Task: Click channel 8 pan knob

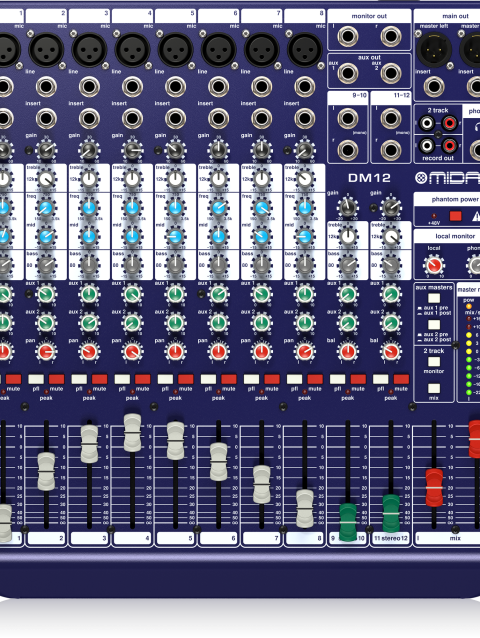Action: [305, 352]
